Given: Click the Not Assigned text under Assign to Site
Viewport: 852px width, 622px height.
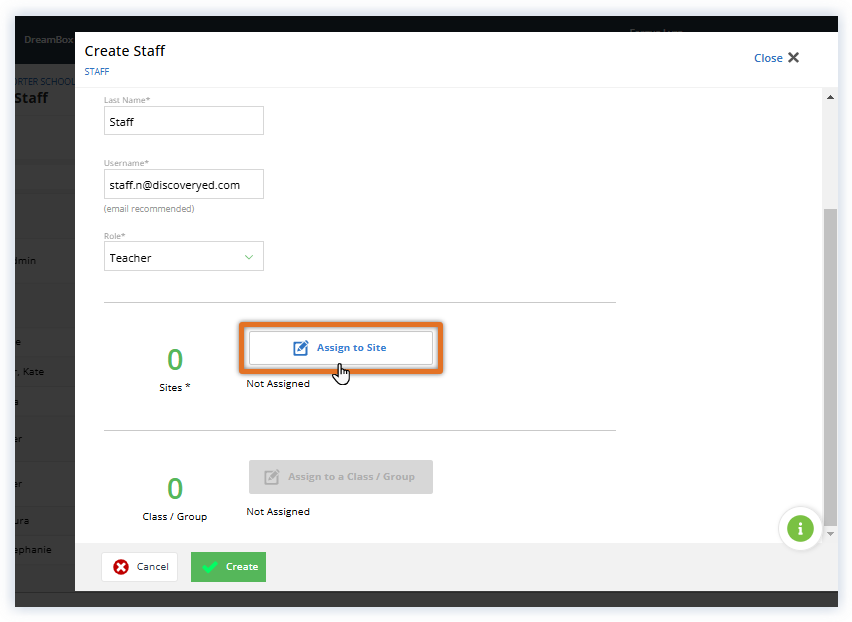Looking at the screenshot, I should [278, 384].
